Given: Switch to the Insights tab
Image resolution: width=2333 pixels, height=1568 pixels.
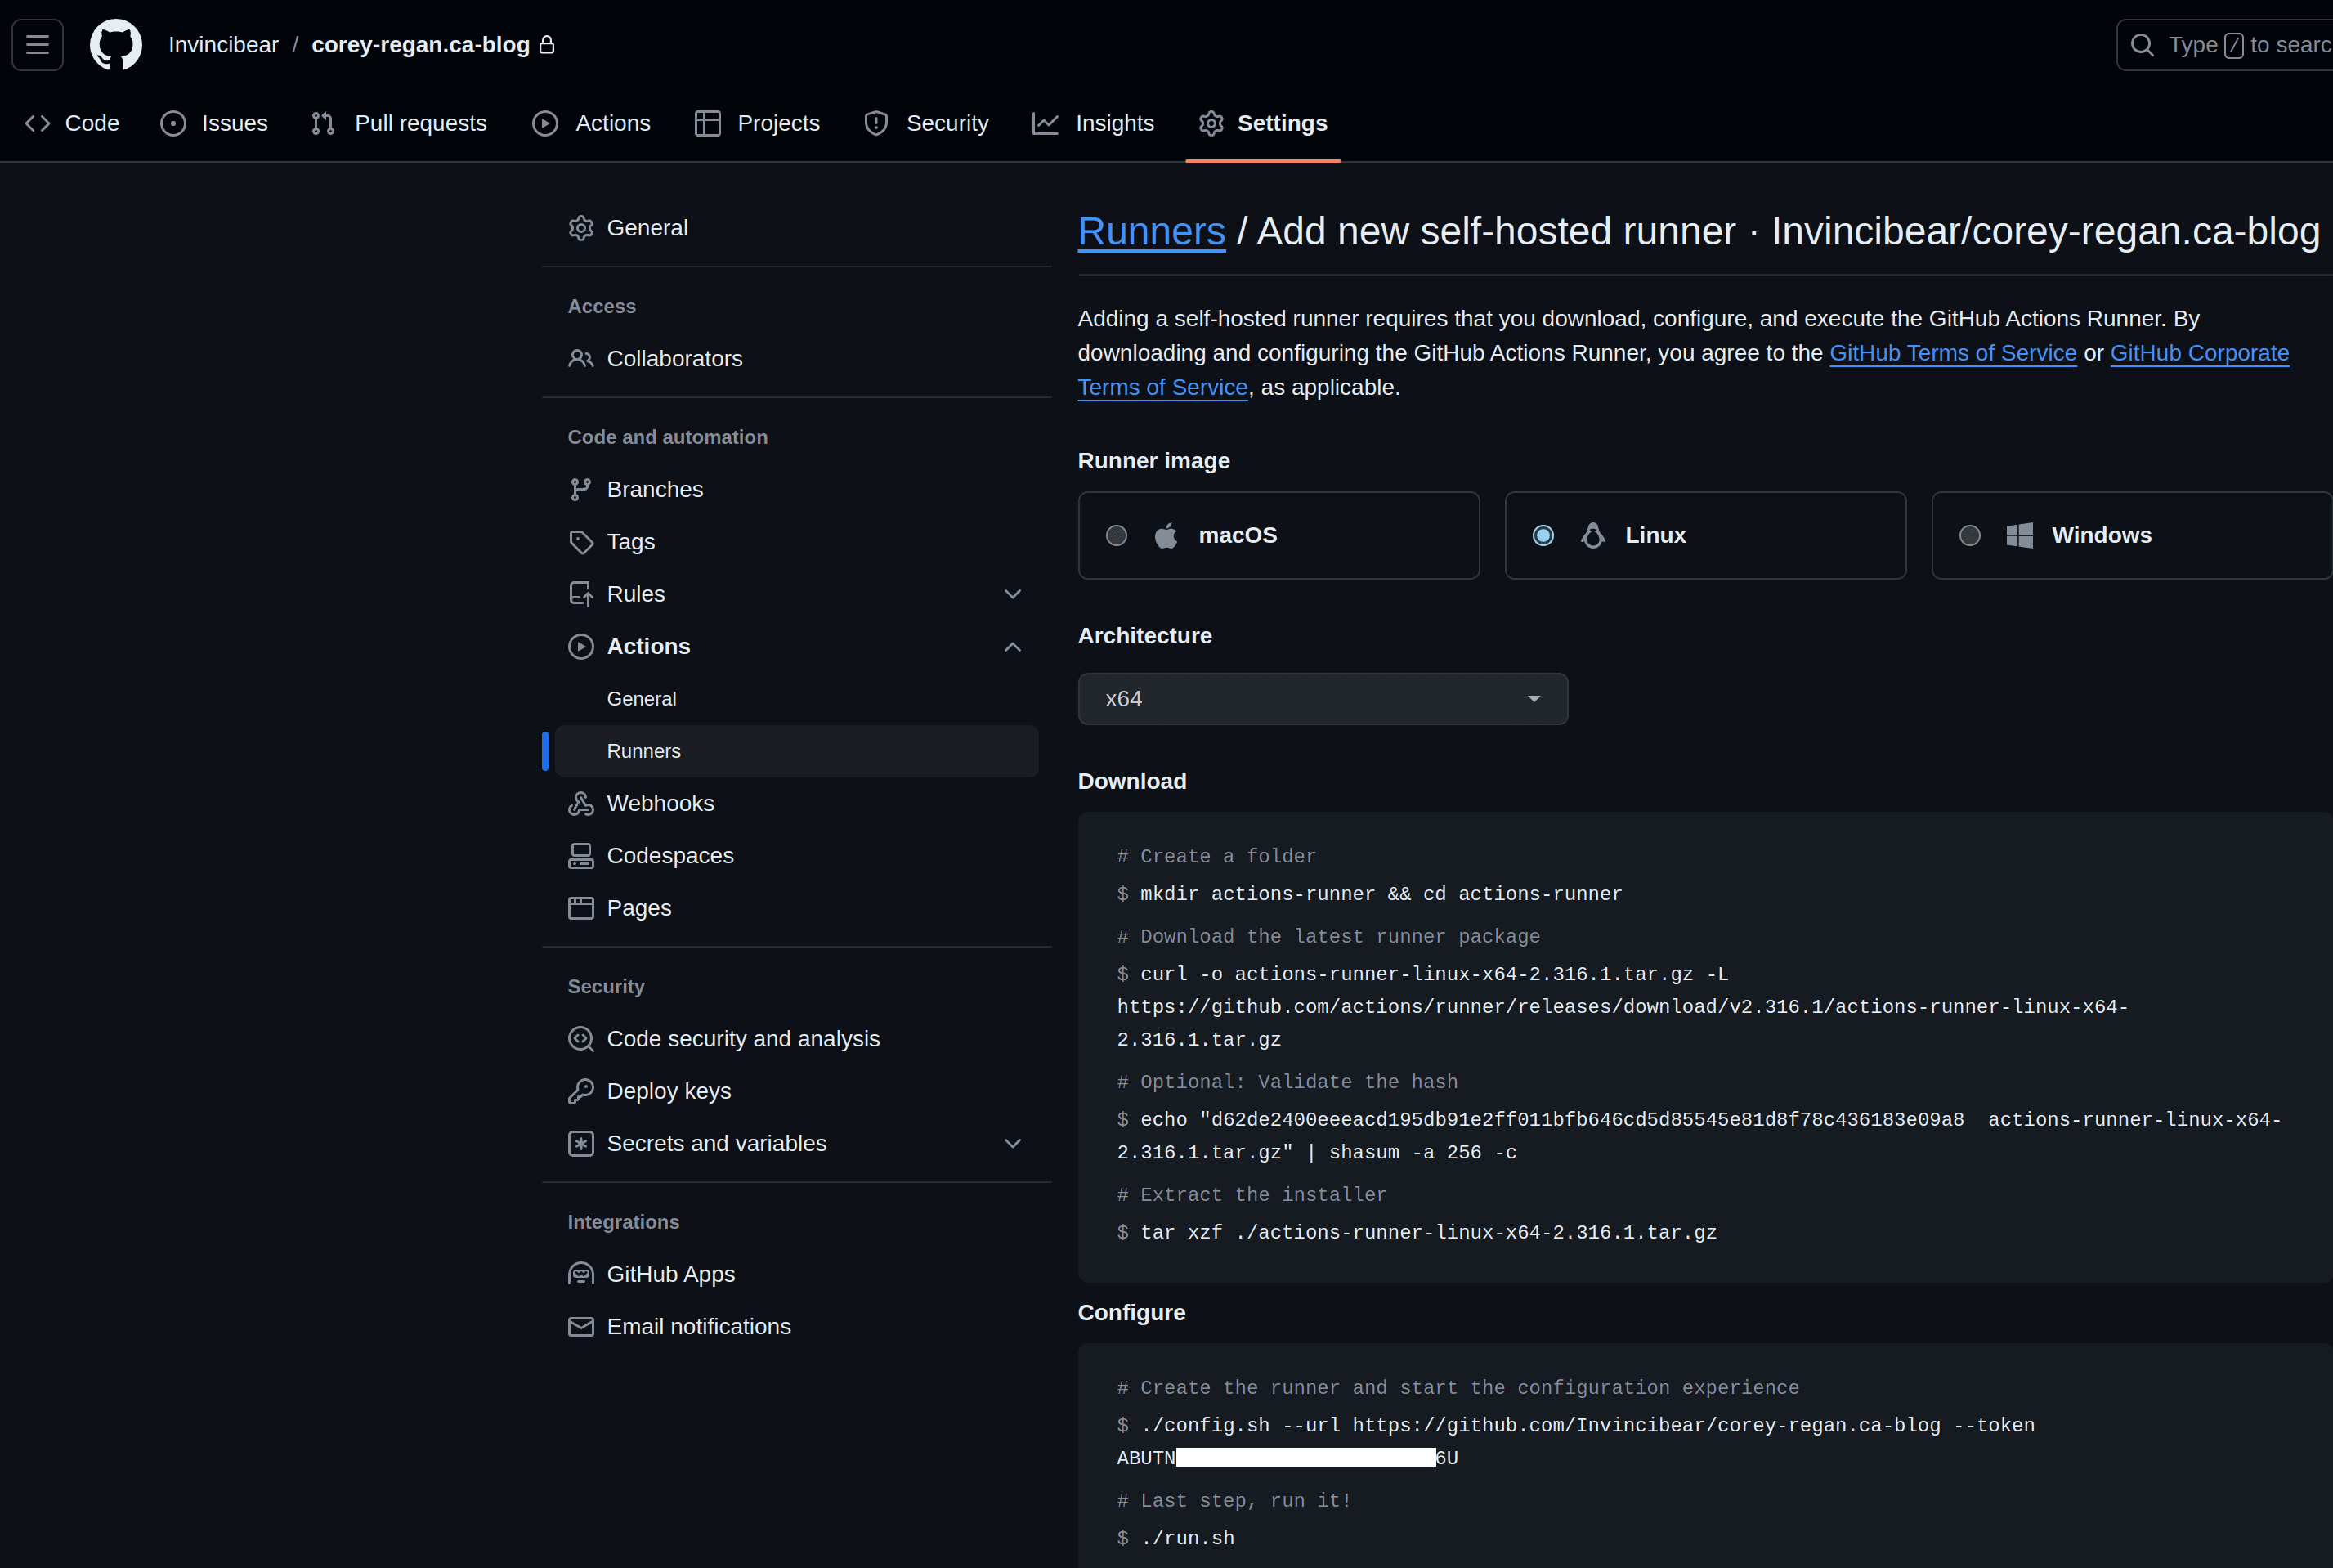Looking at the screenshot, I should pos(1093,123).
